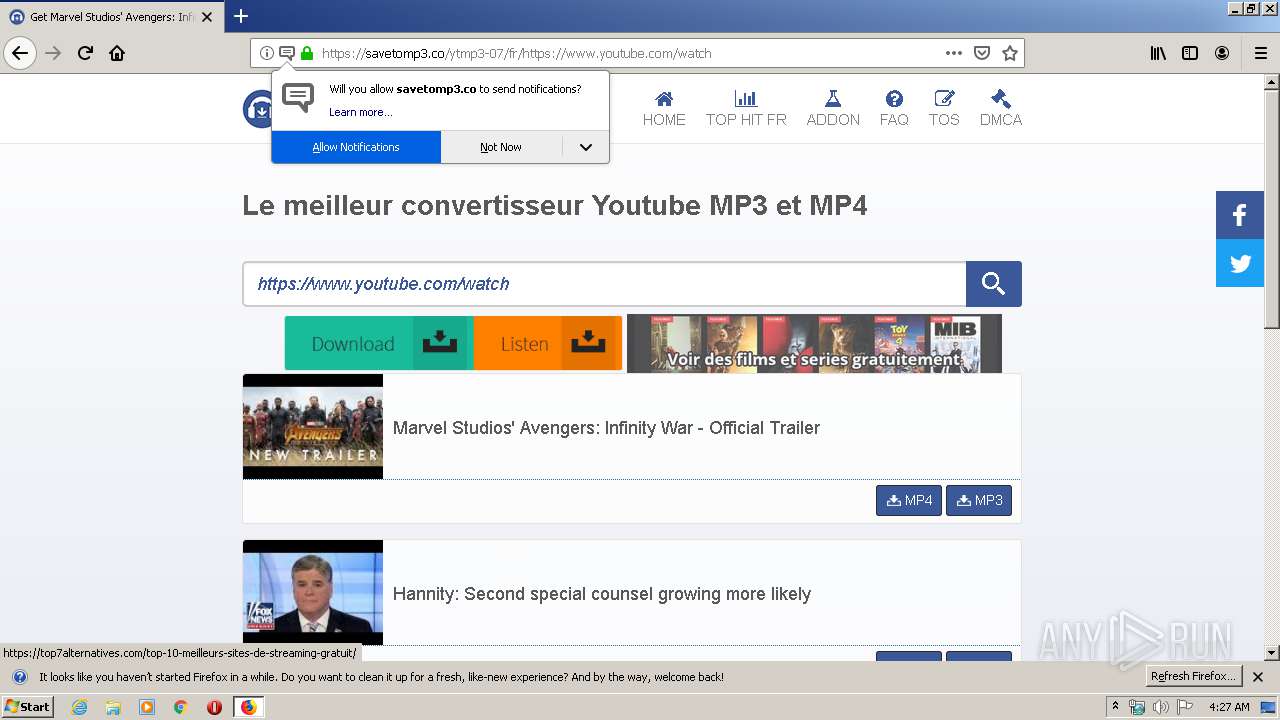
Task: Download Avengers trailer as MP4
Action: click(909, 500)
